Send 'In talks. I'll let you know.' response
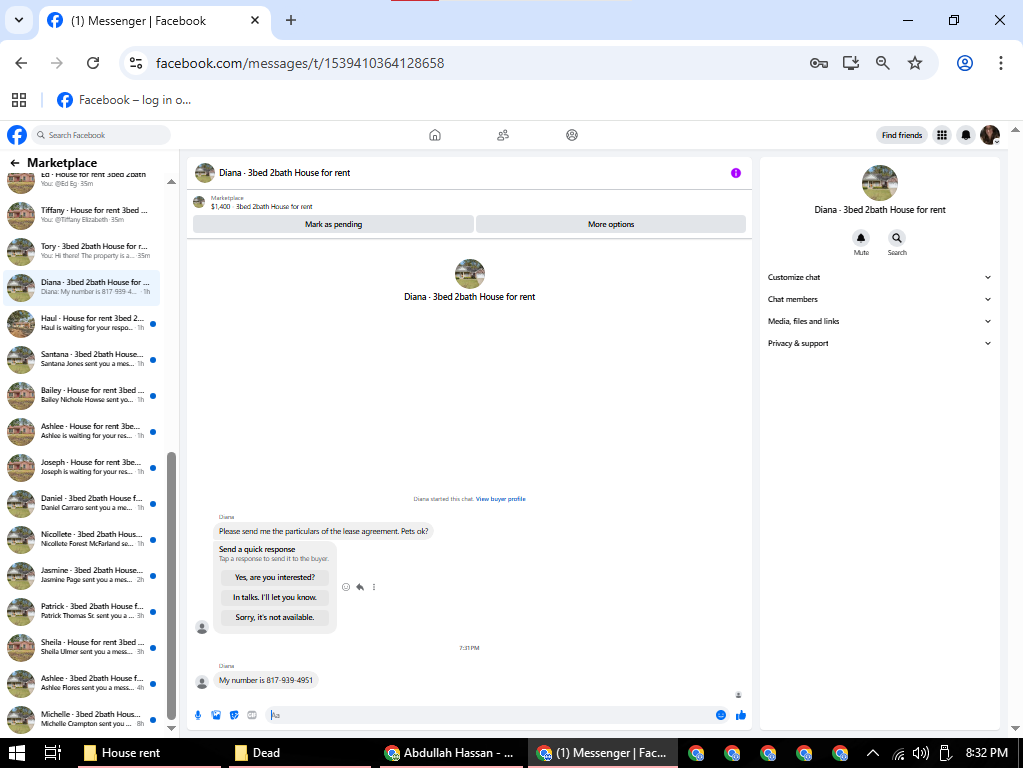Screen dimensions: 1023x768 click(275, 598)
